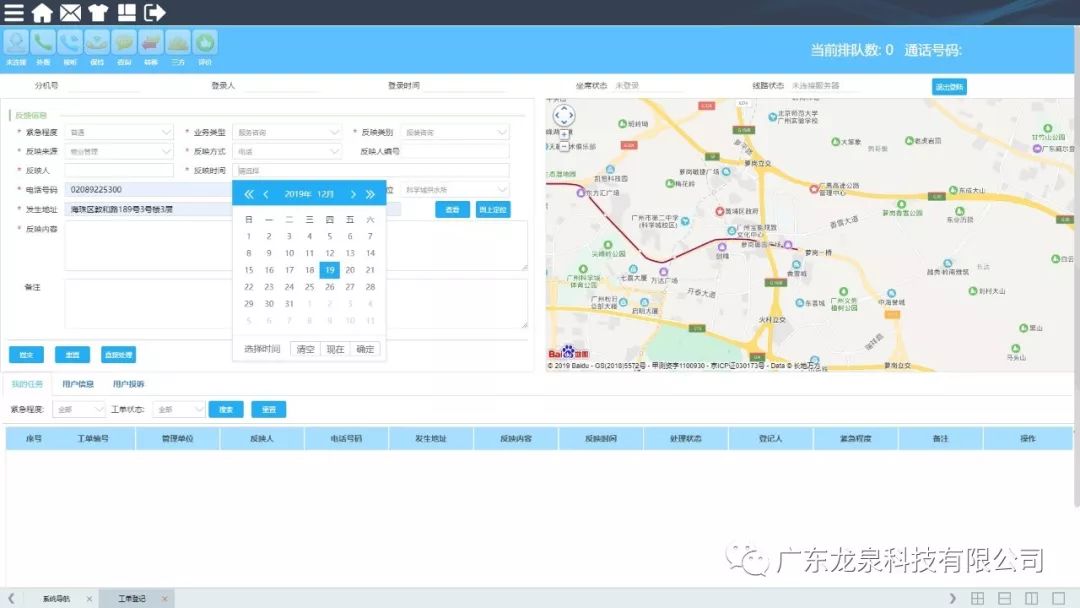Click the 三方 three-party call icon
The image size is (1080, 608).
(x=178, y=43)
